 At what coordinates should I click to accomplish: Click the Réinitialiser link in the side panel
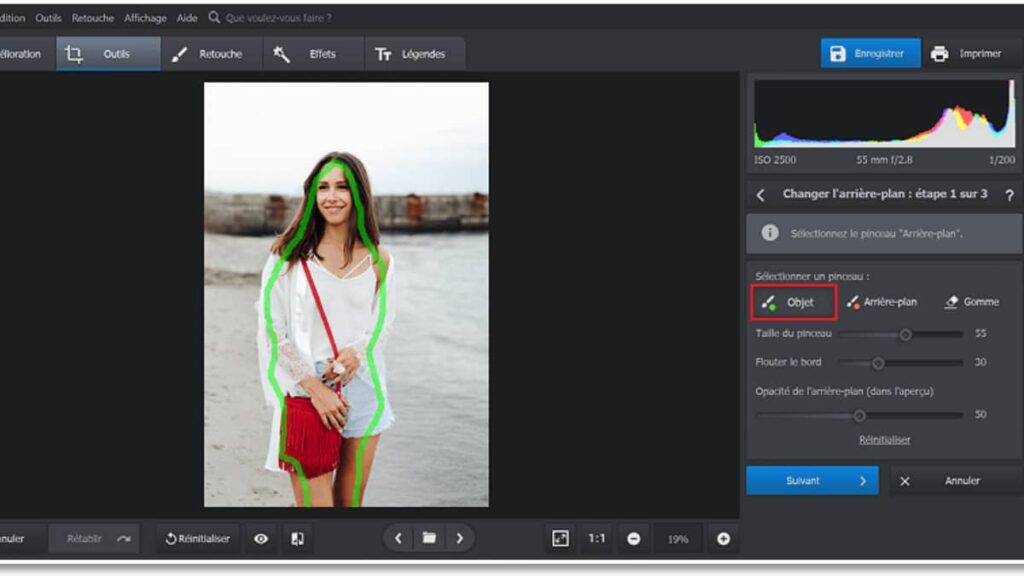tap(884, 440)
